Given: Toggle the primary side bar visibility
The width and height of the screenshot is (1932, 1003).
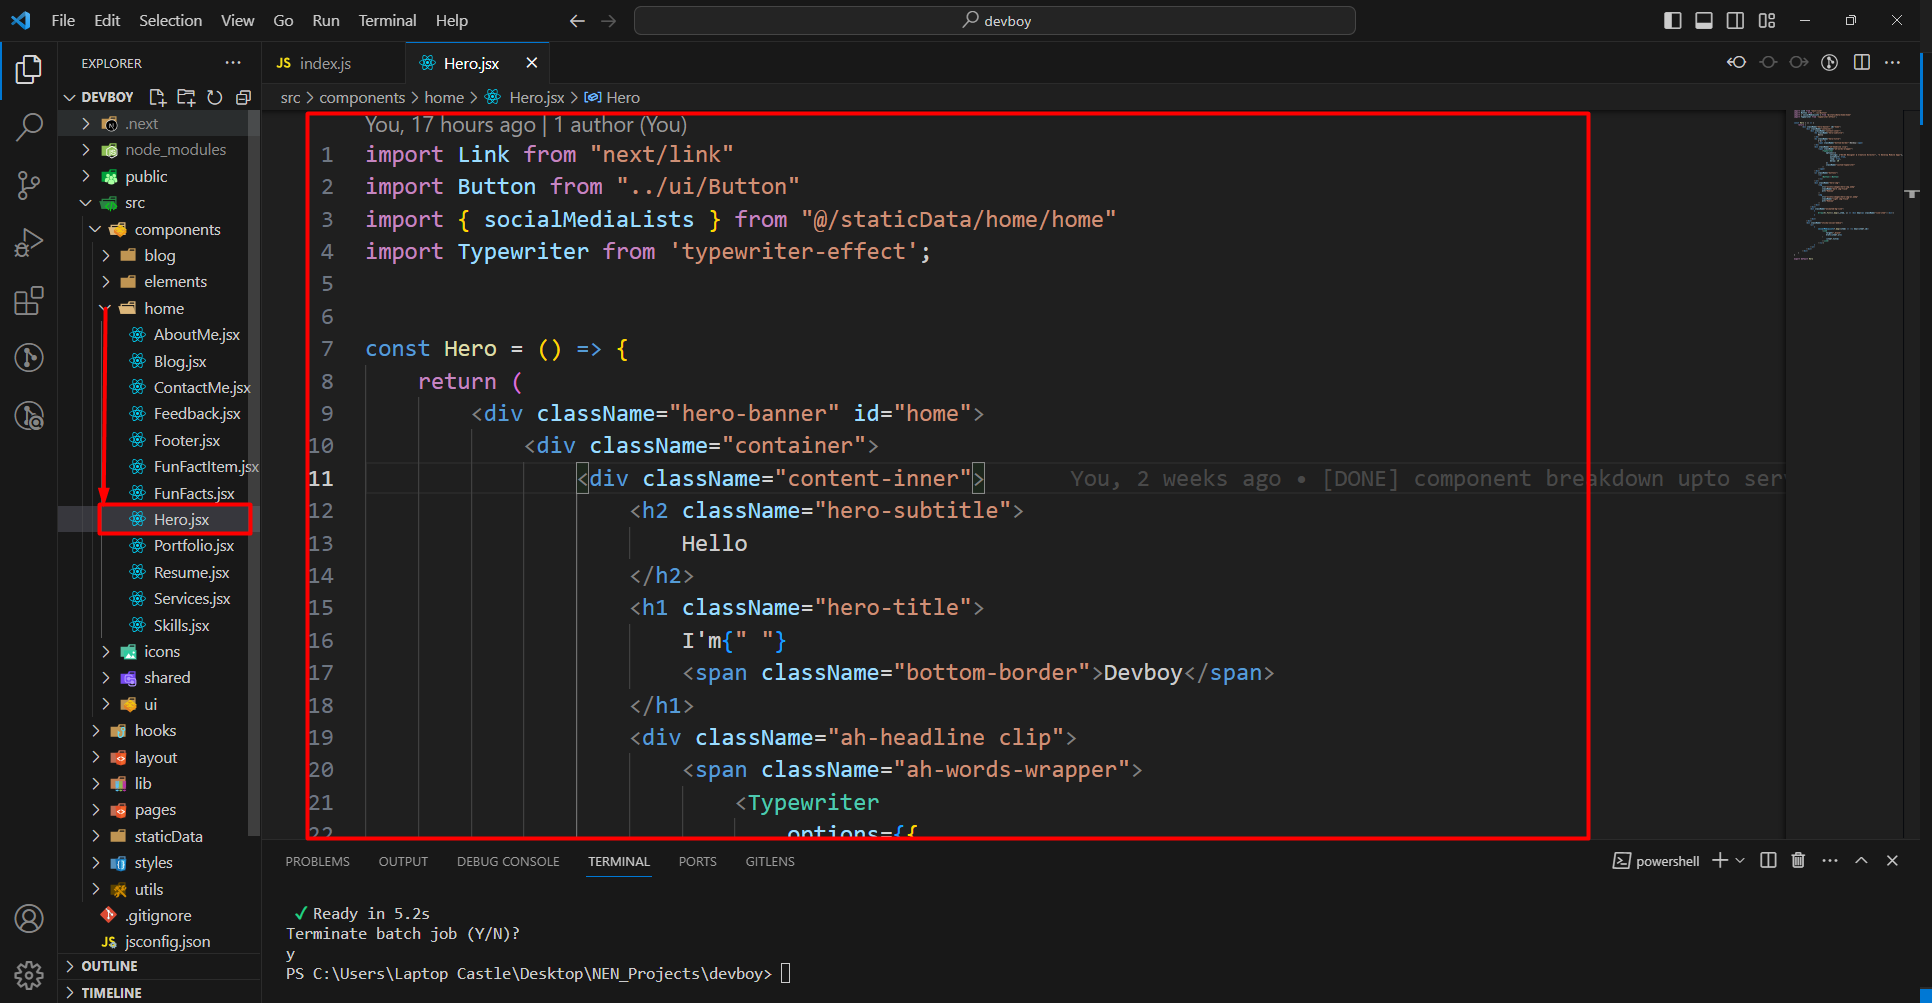Looking at the screenshot, I should pyautogui.click(x=1673, y=21).
